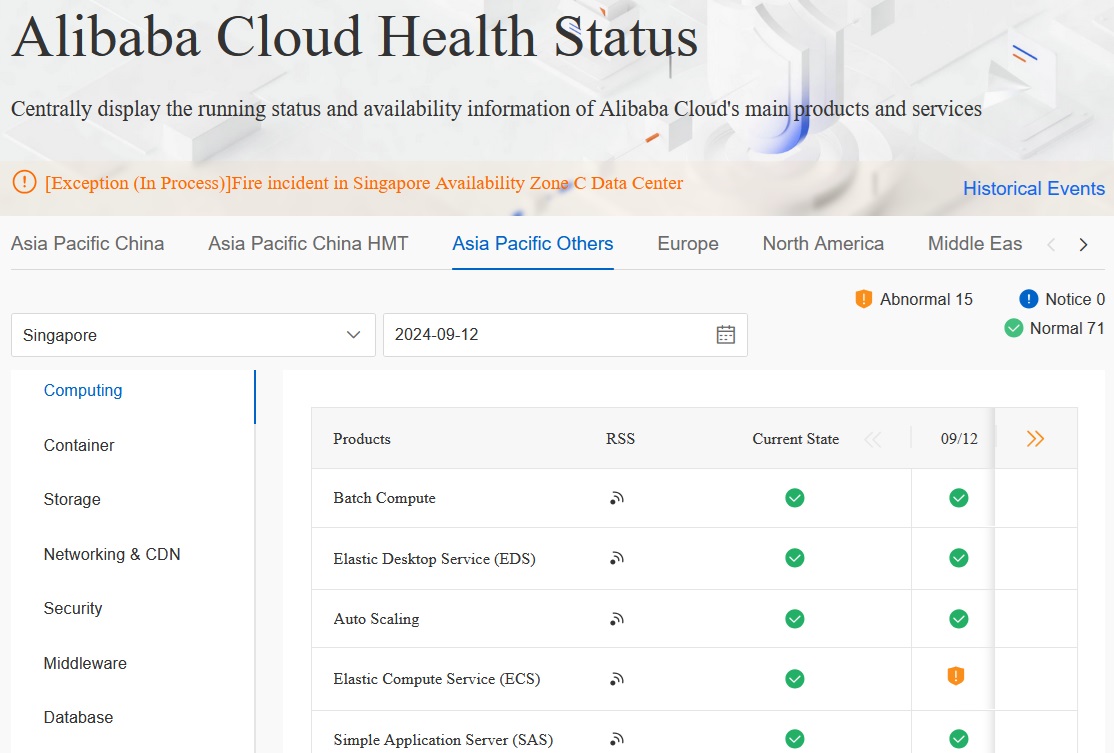Image resolution: width=1114 pixels, height=753 pixels.
Task: Click the ECS abnormal status shield on 09/12
Action: click(956, 676)
